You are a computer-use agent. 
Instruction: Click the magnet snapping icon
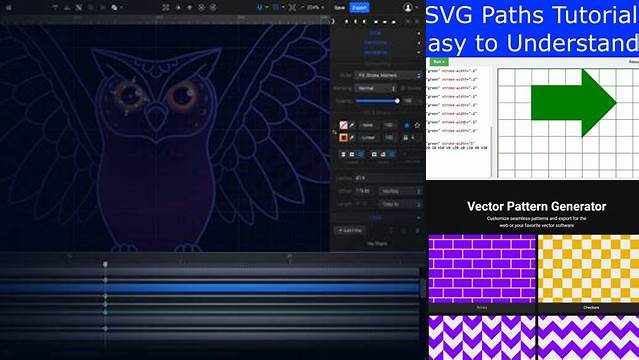[259, 7]
